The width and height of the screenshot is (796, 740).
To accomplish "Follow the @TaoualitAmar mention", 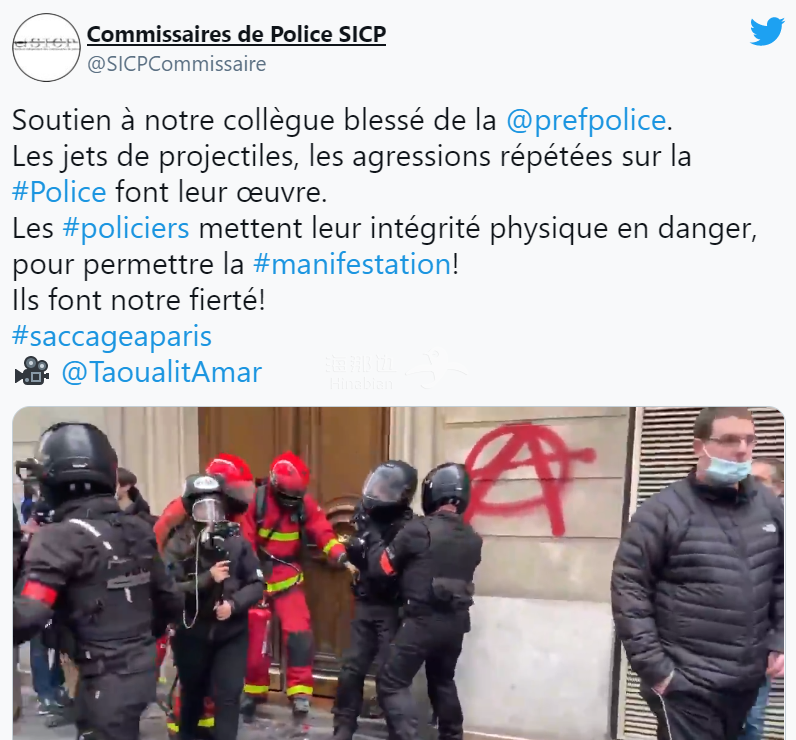I will click(x=161, y=372).
